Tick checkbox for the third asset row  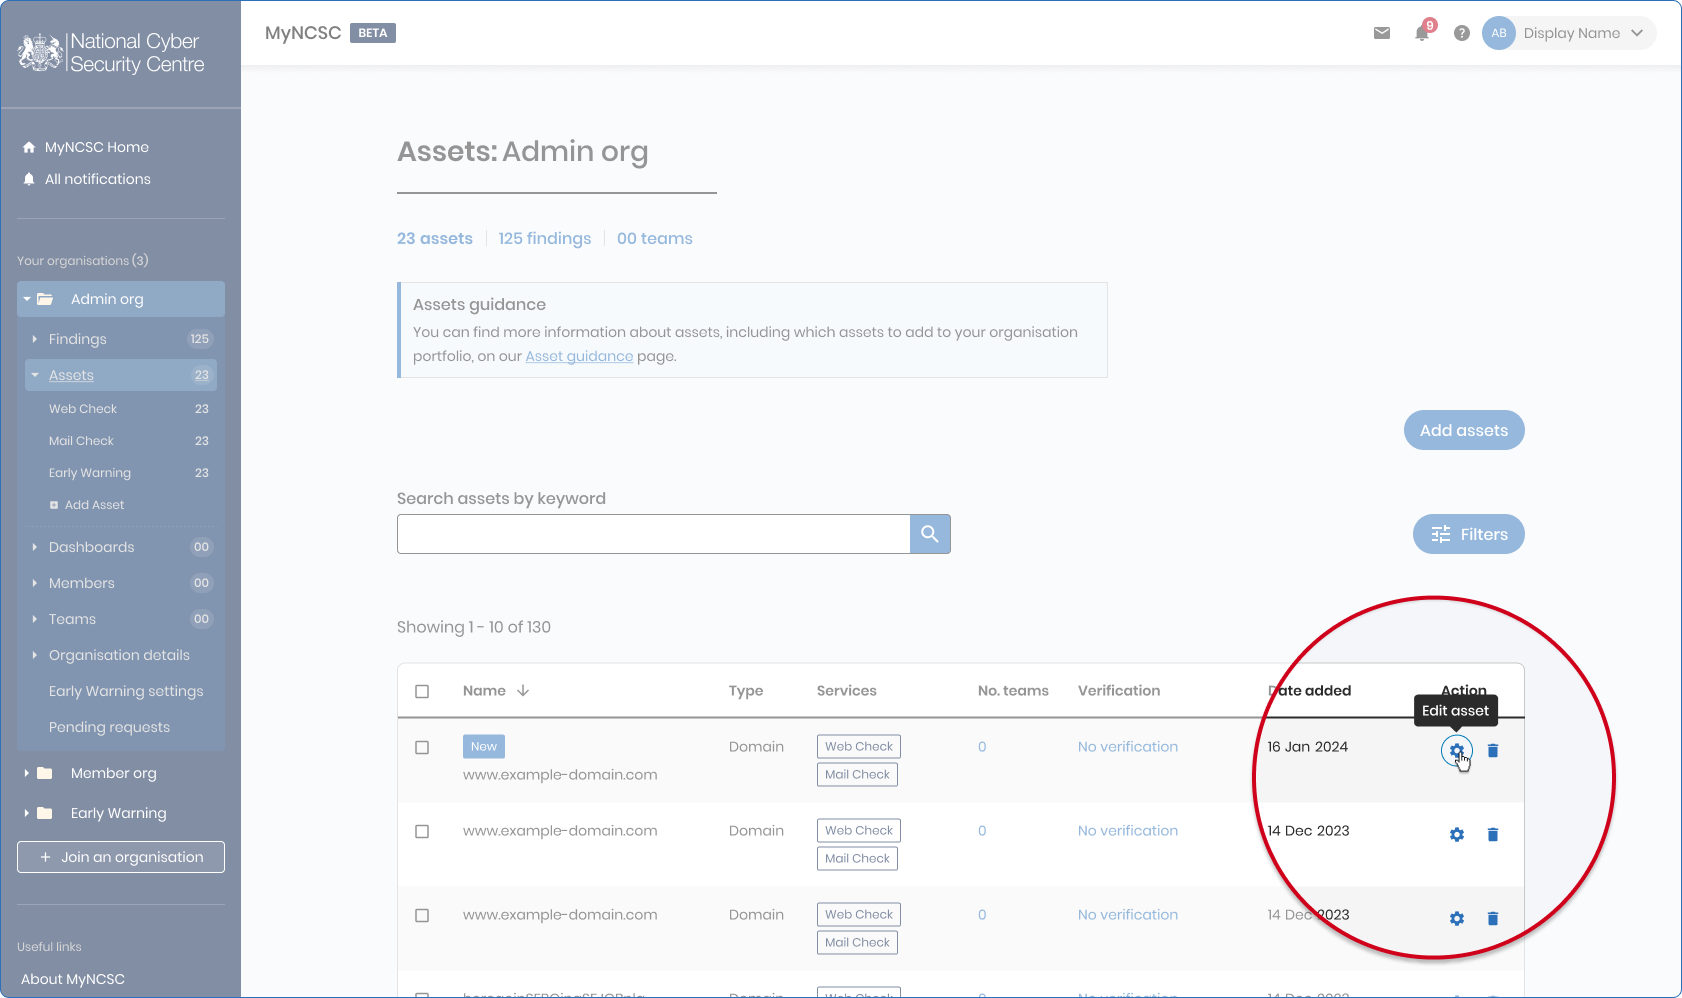(422, 915)
